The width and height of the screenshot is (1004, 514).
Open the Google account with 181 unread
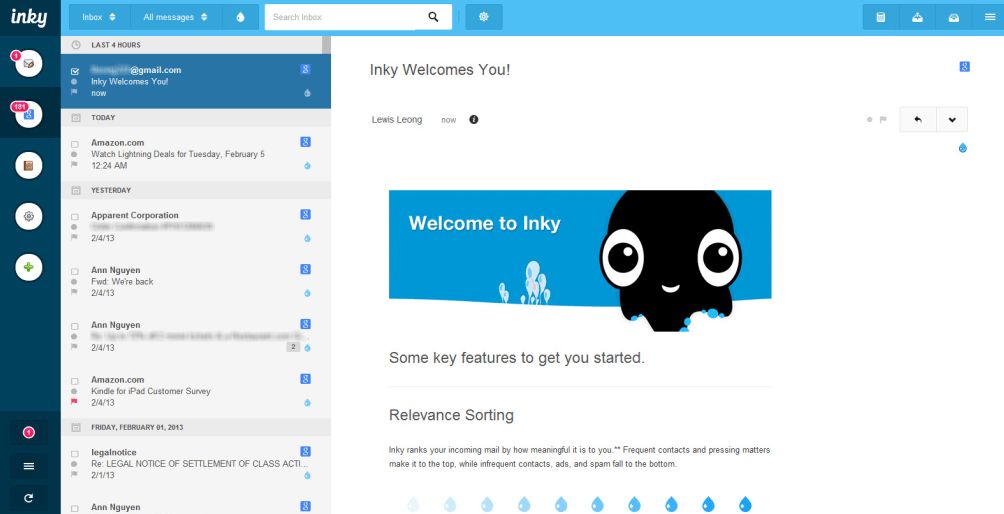click(x=30, y=115)
